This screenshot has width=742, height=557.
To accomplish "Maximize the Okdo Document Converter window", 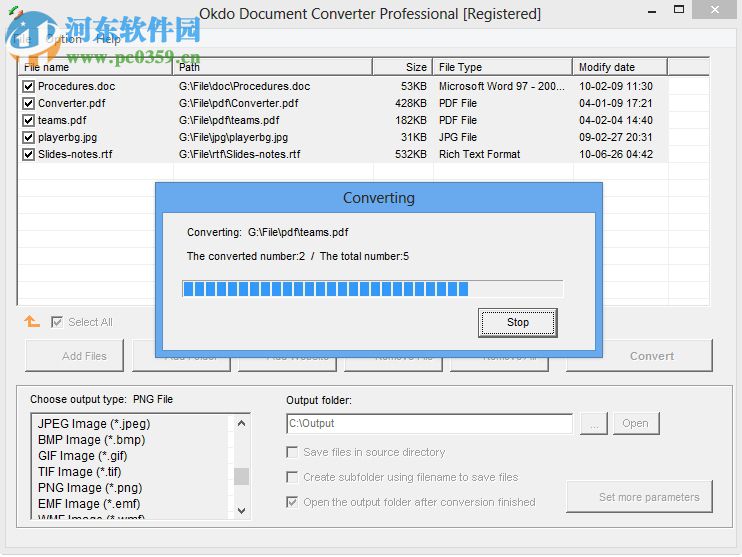I will 679,9.
